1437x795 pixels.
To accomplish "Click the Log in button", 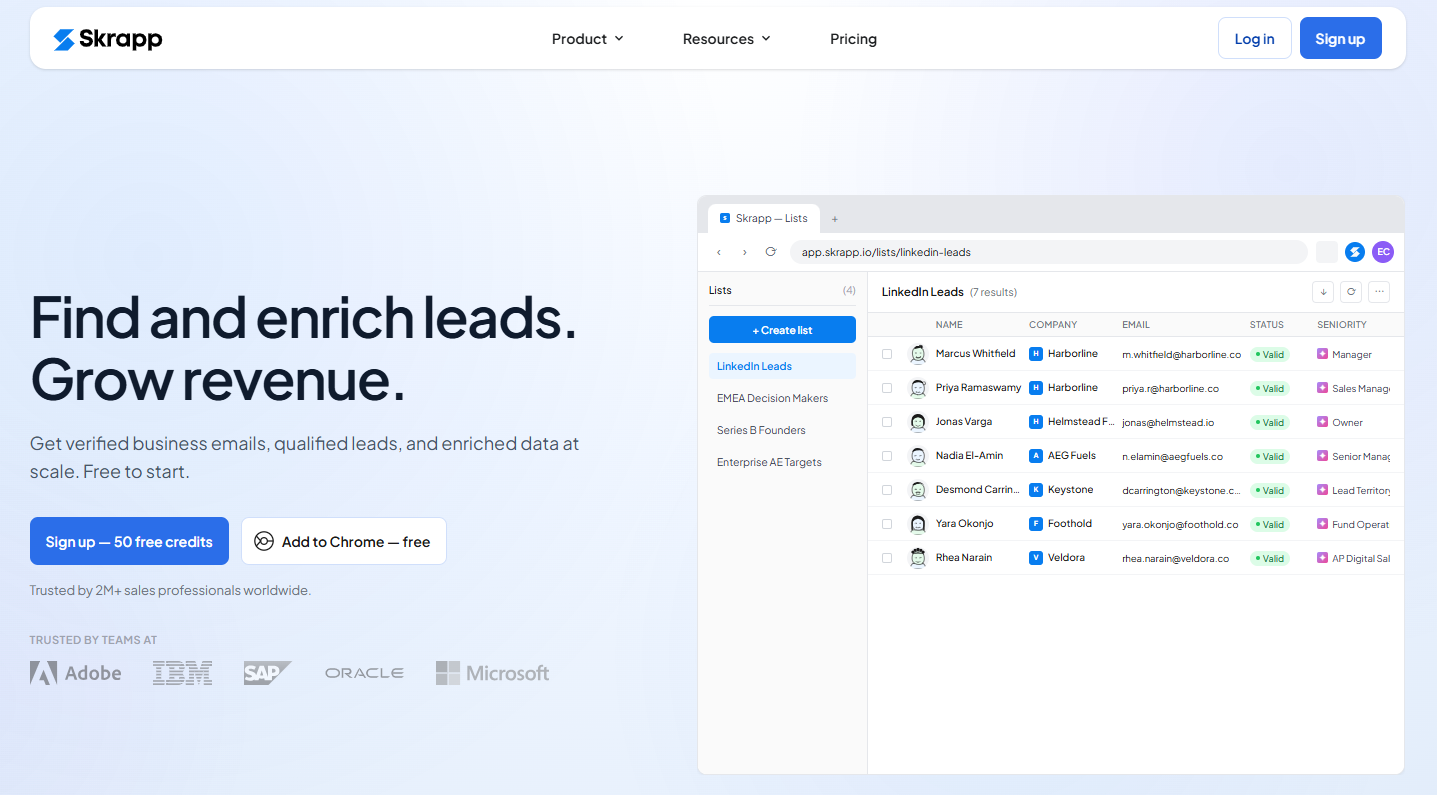I will click(x=1254, y=38).
